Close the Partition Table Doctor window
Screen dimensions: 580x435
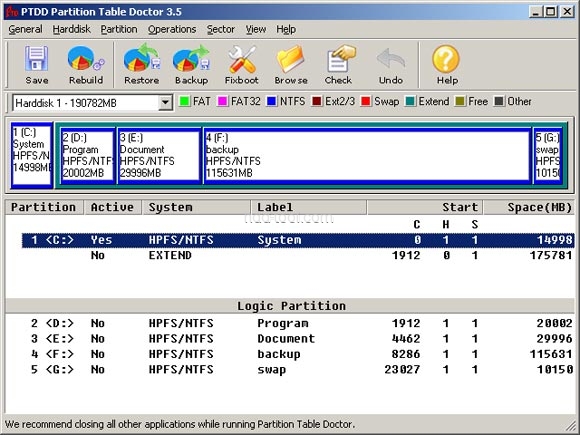click(566, 12)
